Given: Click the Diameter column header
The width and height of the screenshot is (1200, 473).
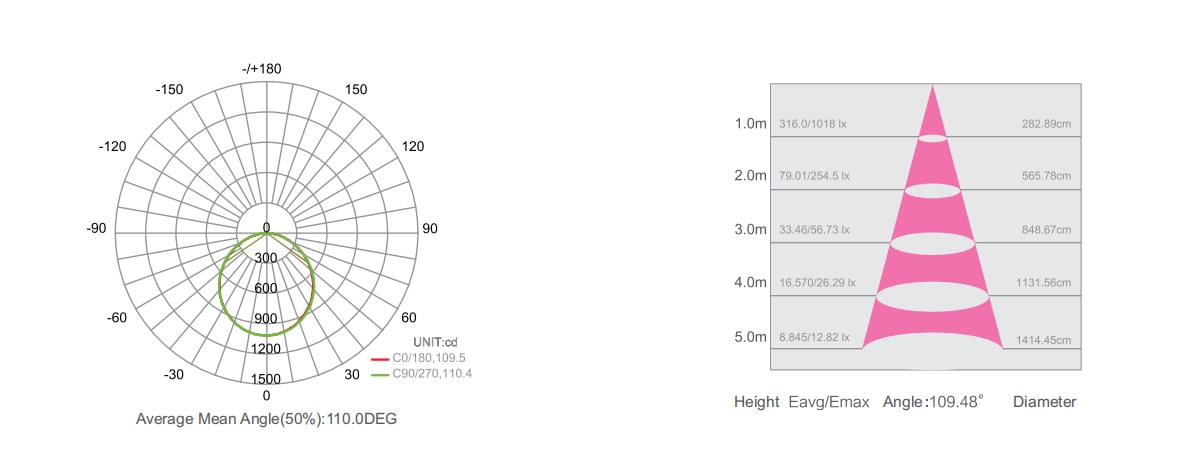Looking at the screenshot, I should 1045,402.
